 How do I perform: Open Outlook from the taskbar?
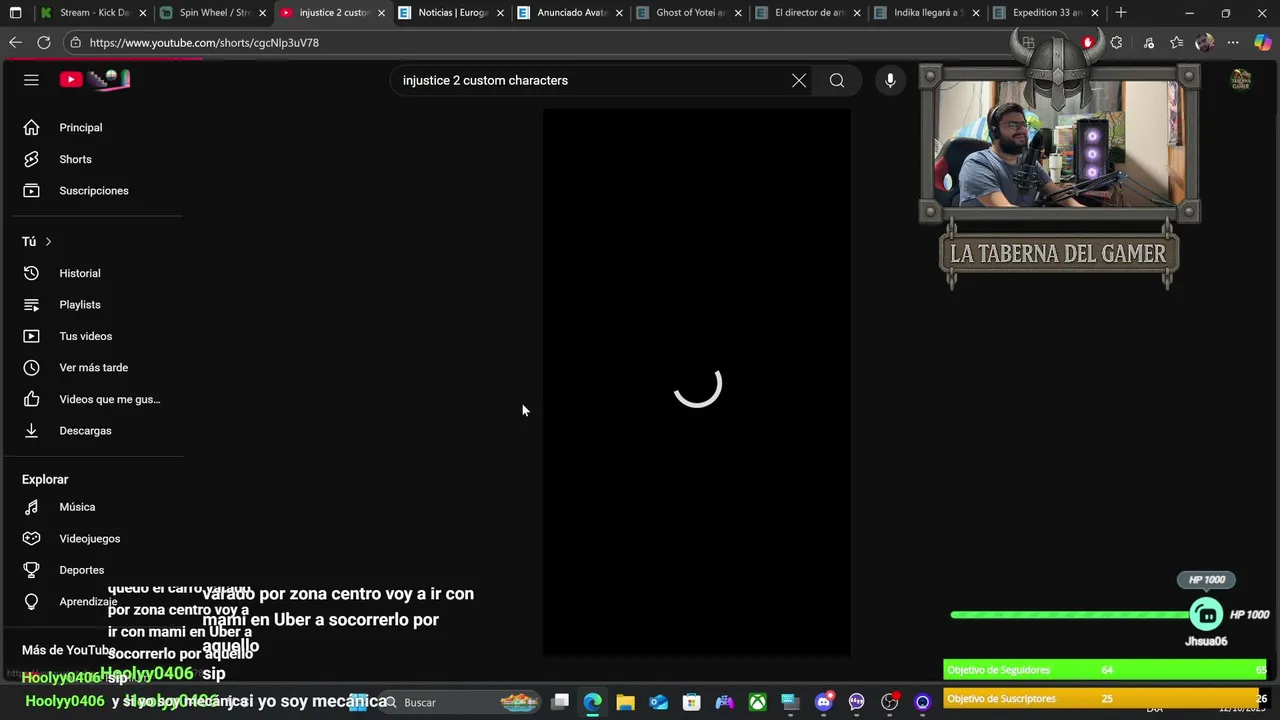[659, 702]
